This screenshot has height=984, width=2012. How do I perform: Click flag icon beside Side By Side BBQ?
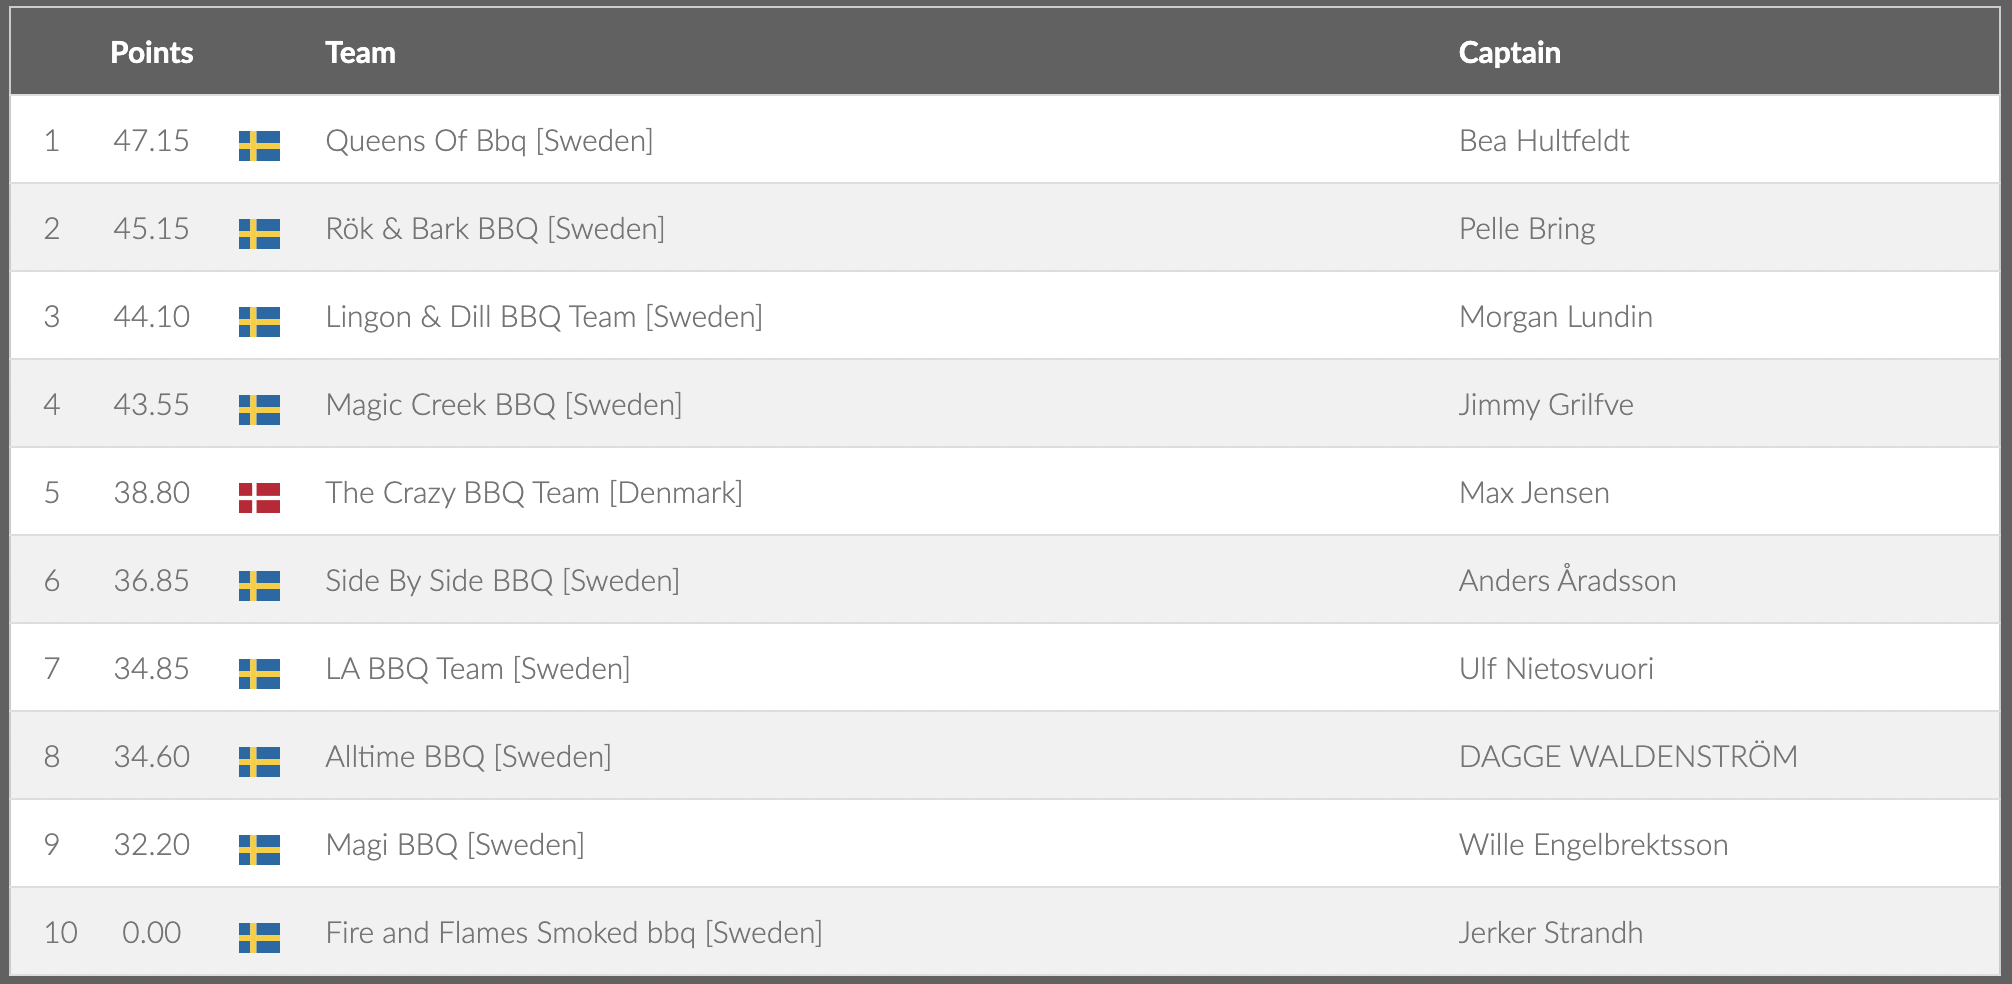[259, 586]
